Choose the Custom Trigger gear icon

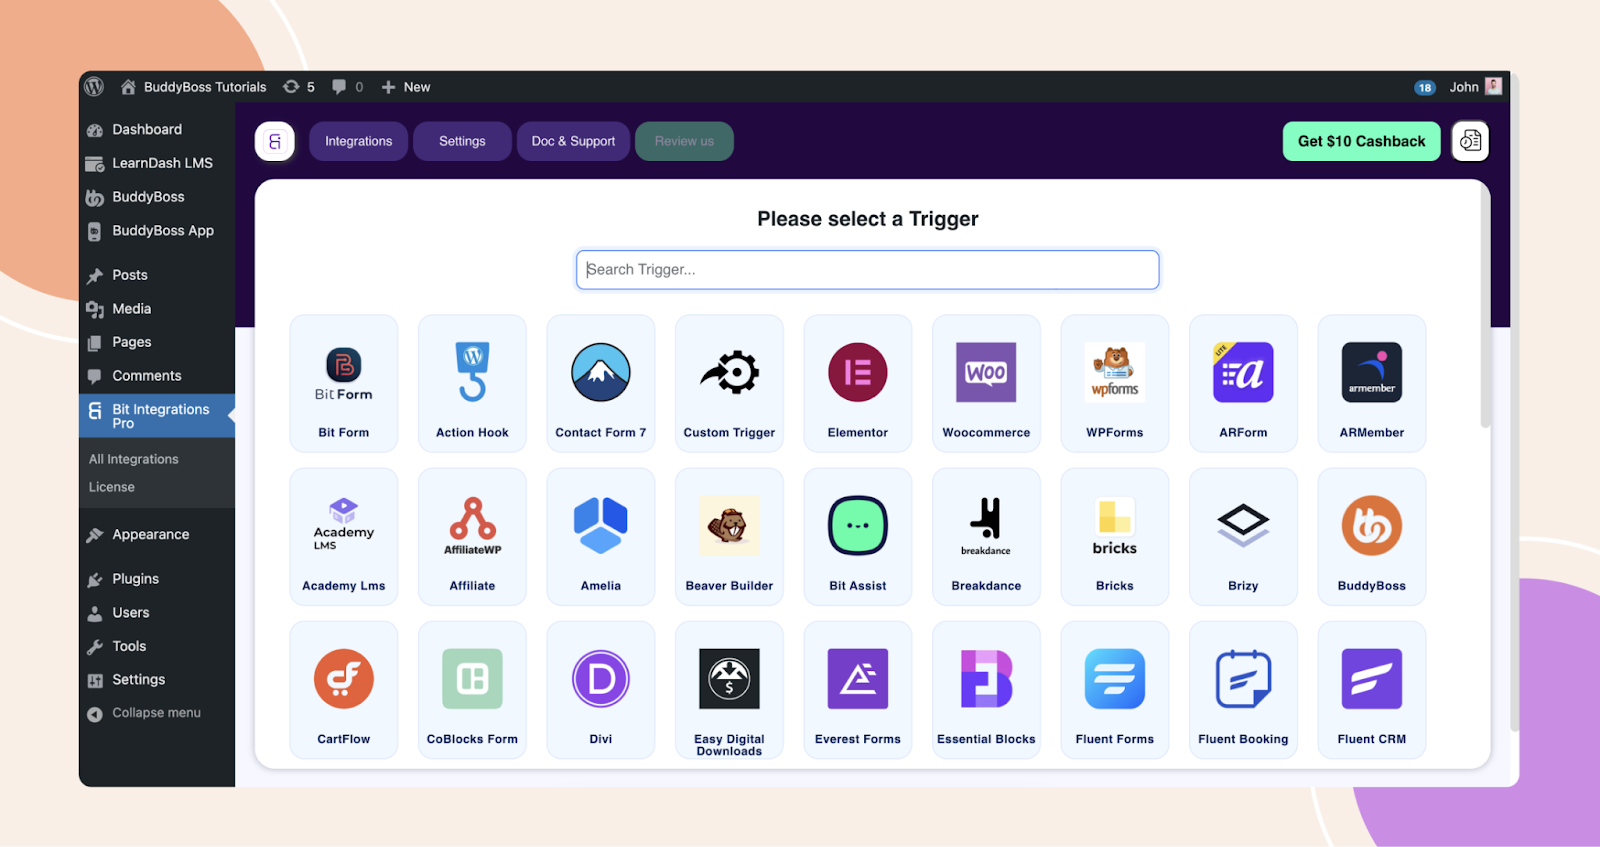click(729, 372)
